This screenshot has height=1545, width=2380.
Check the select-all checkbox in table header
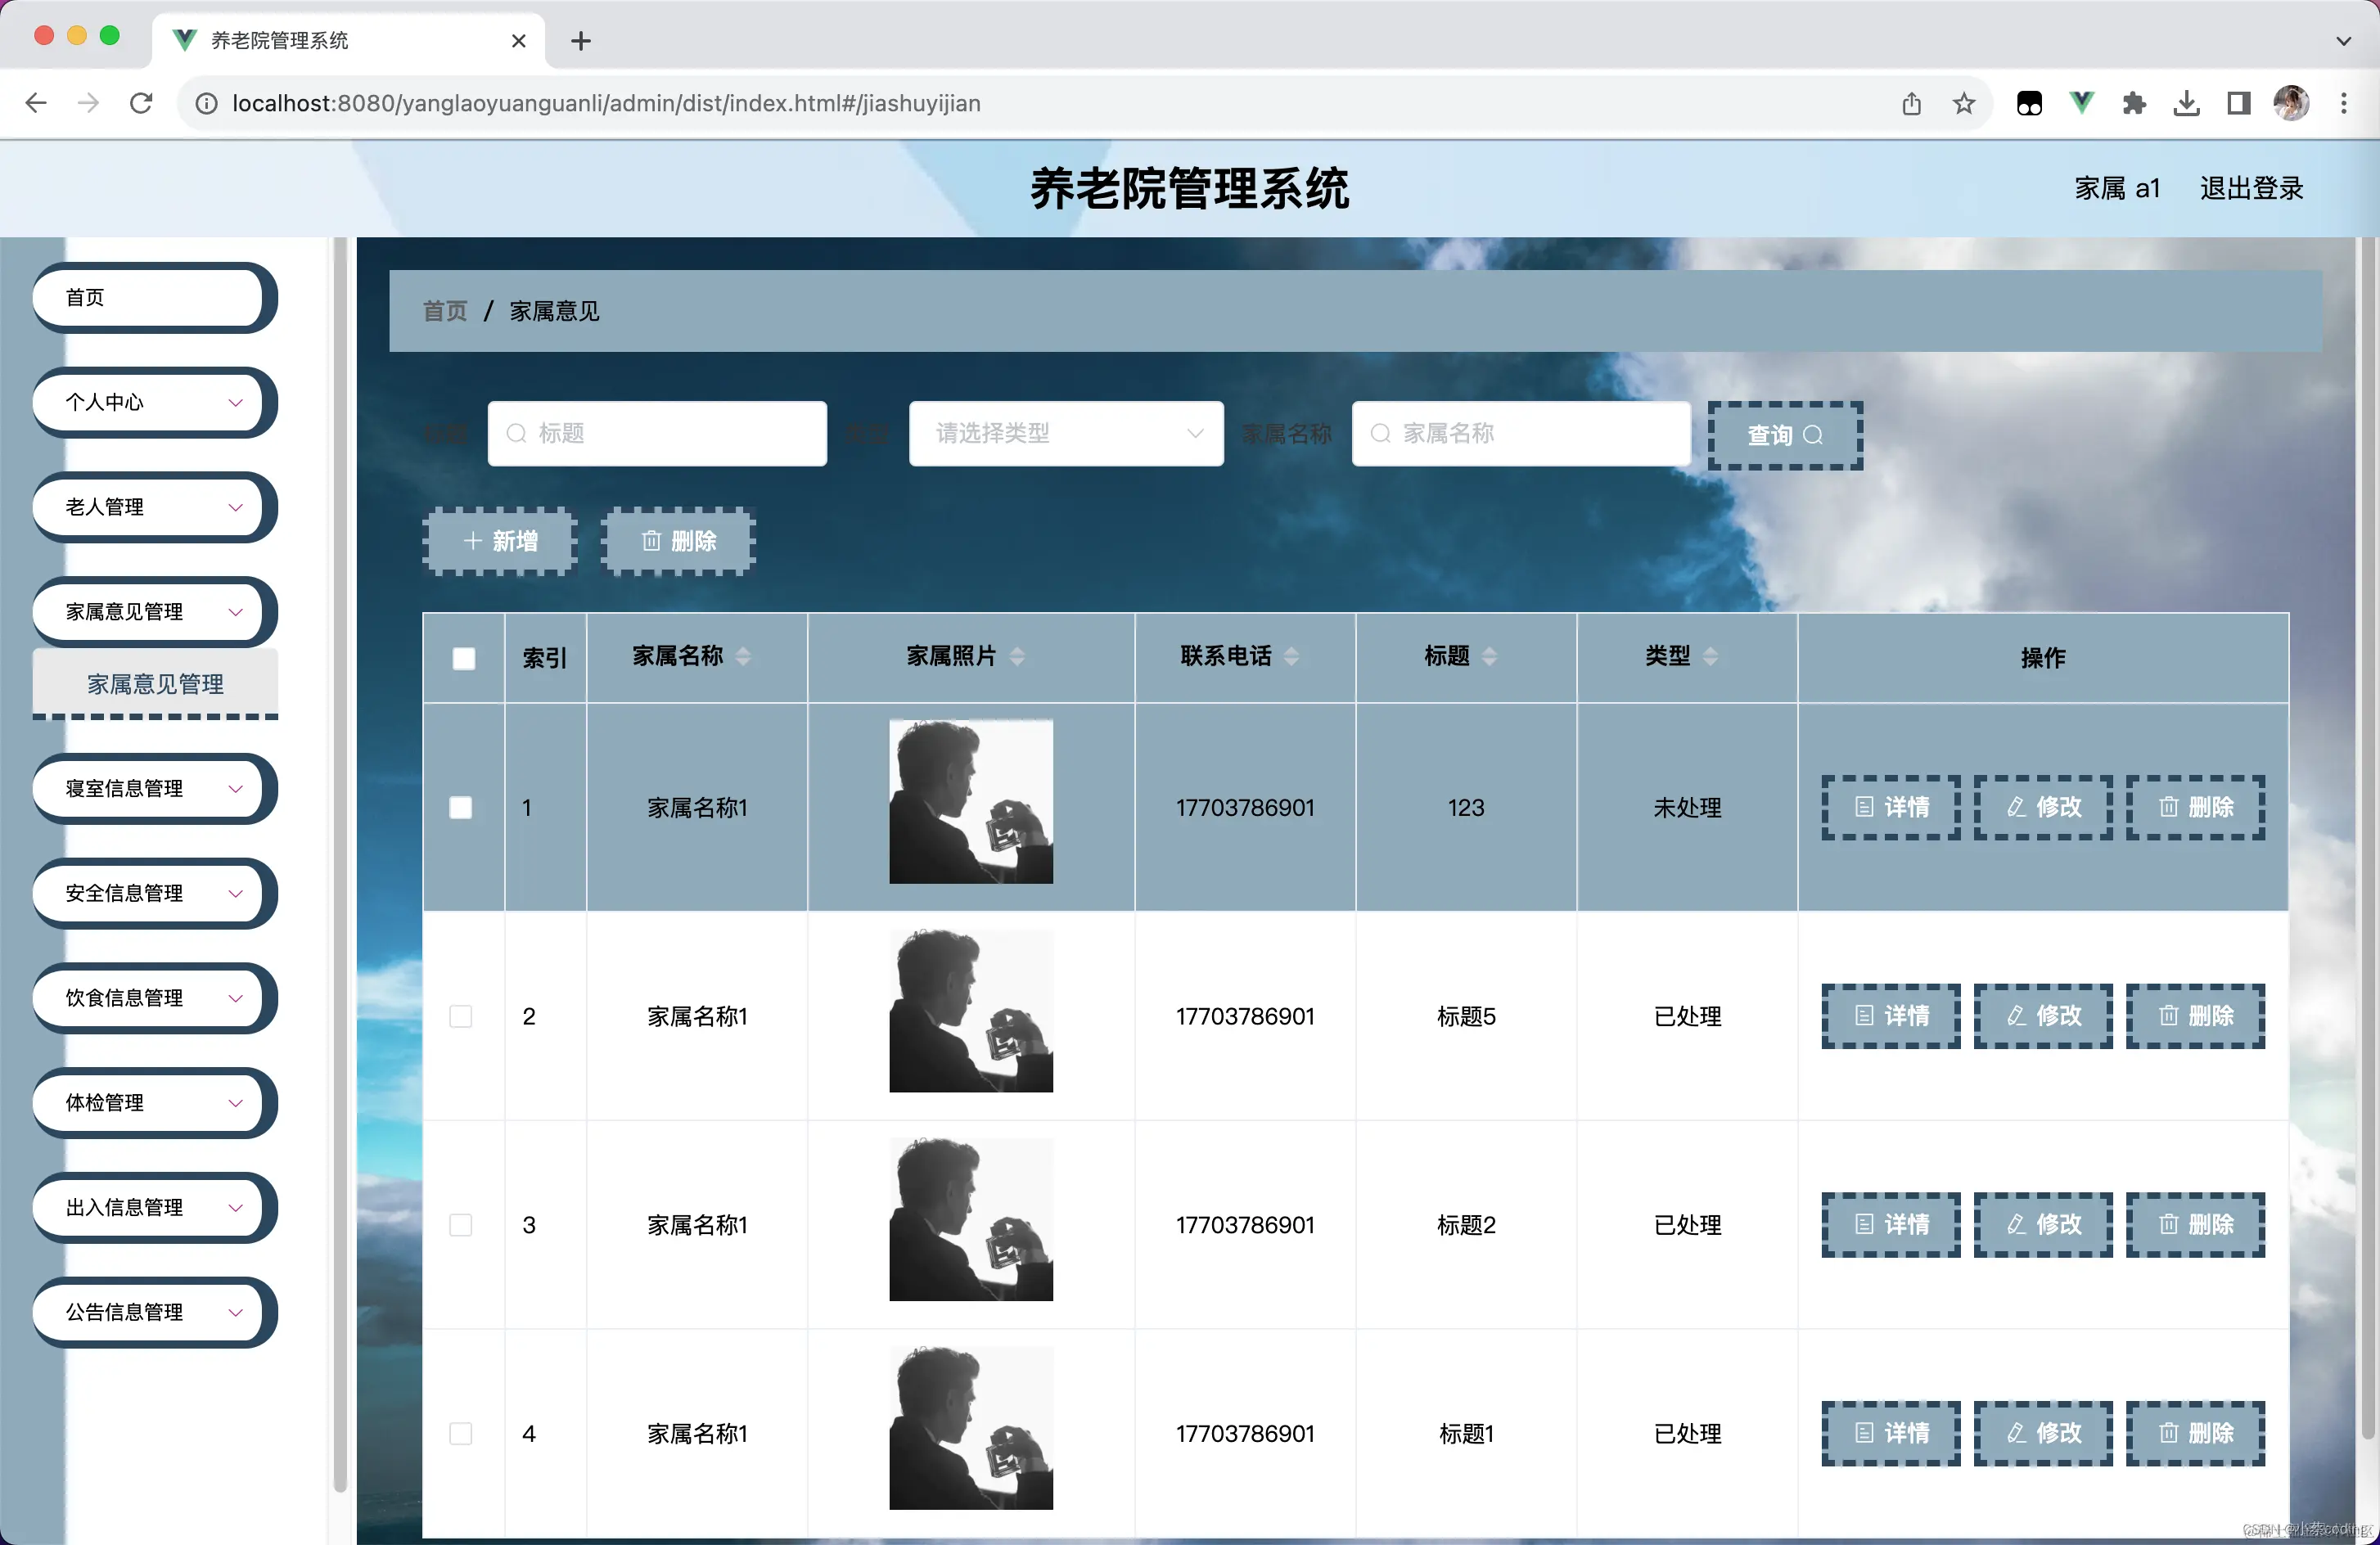point(463,658)
